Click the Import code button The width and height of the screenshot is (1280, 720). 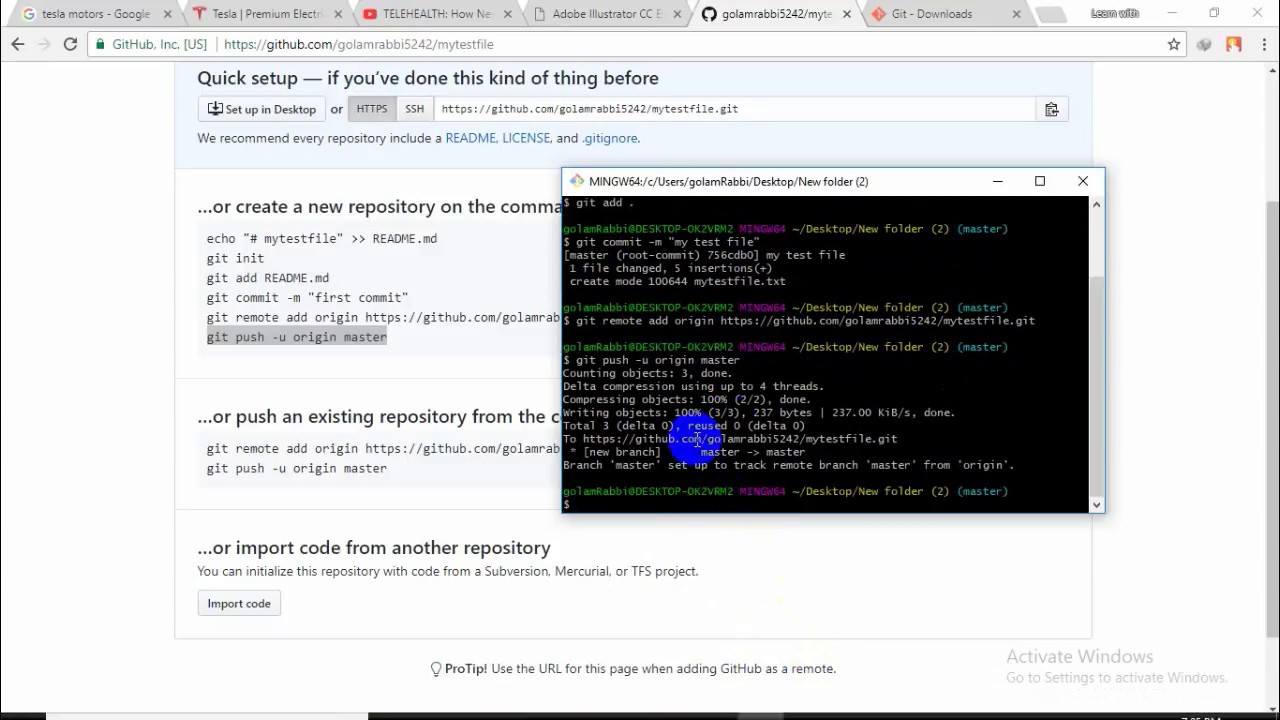(239, 603)
